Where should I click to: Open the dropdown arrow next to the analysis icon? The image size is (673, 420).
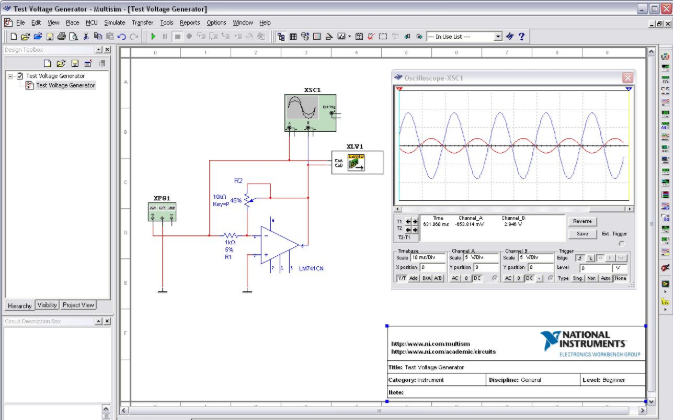tap(349, 37)
